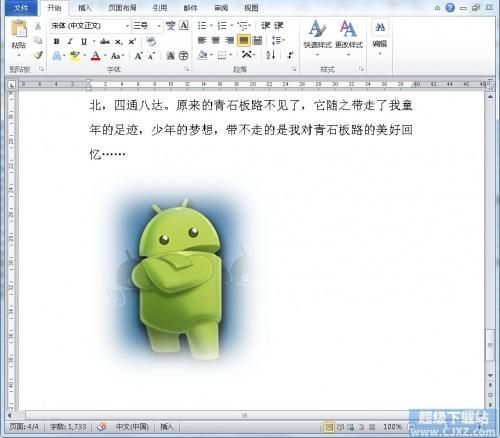Screen dimensions: 500x438
Task: Click the Phonetic Guide (拼音) icon
Action: click(171, 26)
